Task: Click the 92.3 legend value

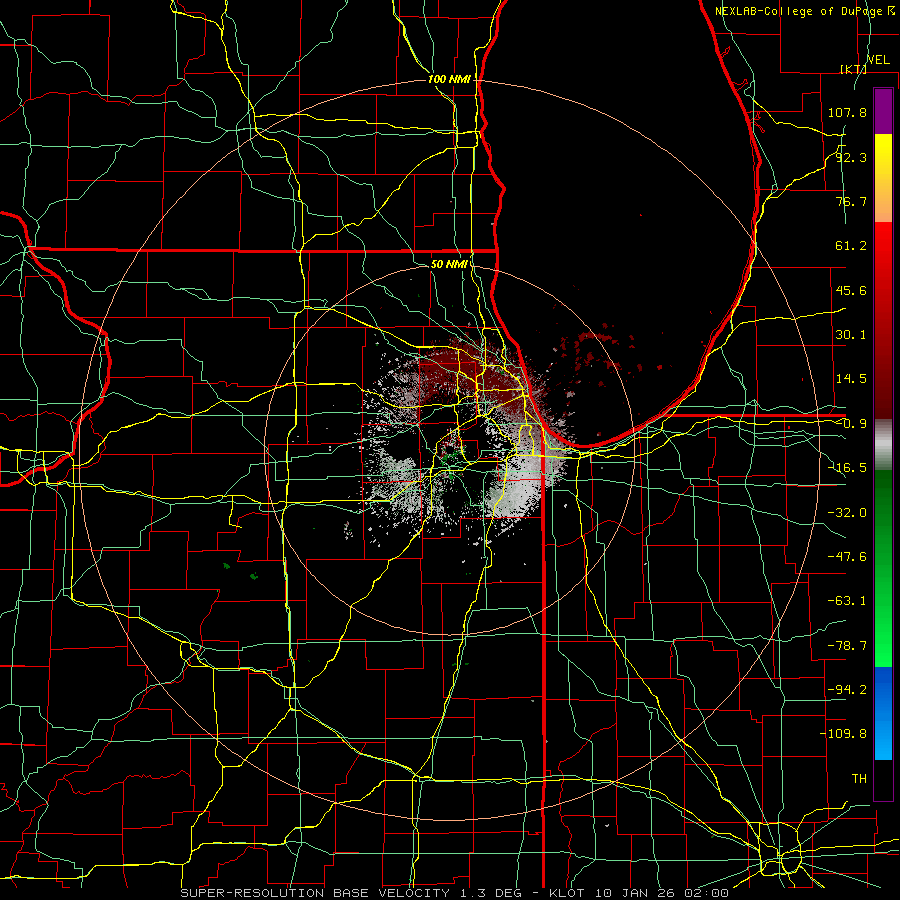Action: coord(851,157)
